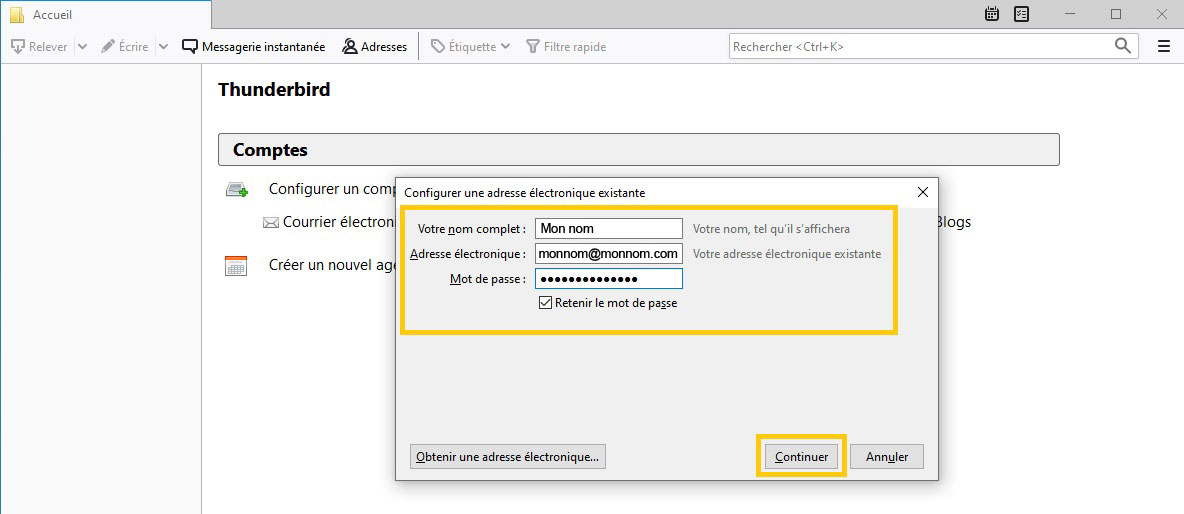
Task: Click the Adresse électronique field
Action: coord(609,254)
